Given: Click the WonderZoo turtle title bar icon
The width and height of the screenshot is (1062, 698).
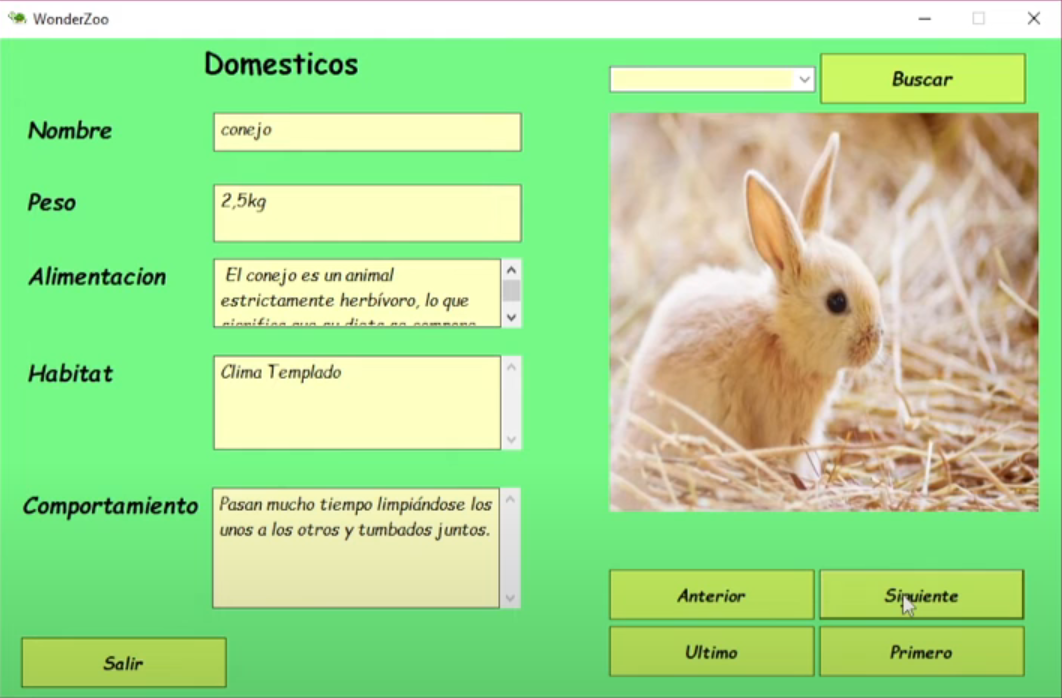Looking at the screenshot, I should click(17, 18).
